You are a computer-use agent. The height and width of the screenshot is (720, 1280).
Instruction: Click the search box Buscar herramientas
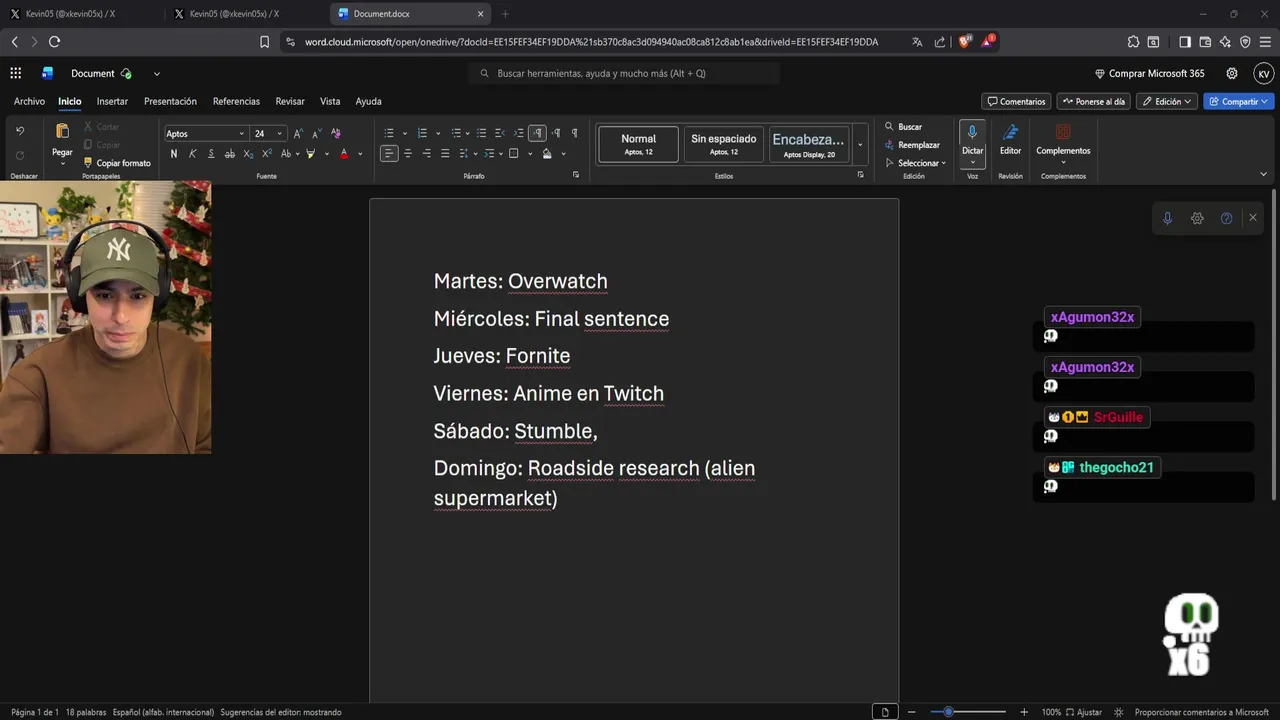[x=625, y=73]
